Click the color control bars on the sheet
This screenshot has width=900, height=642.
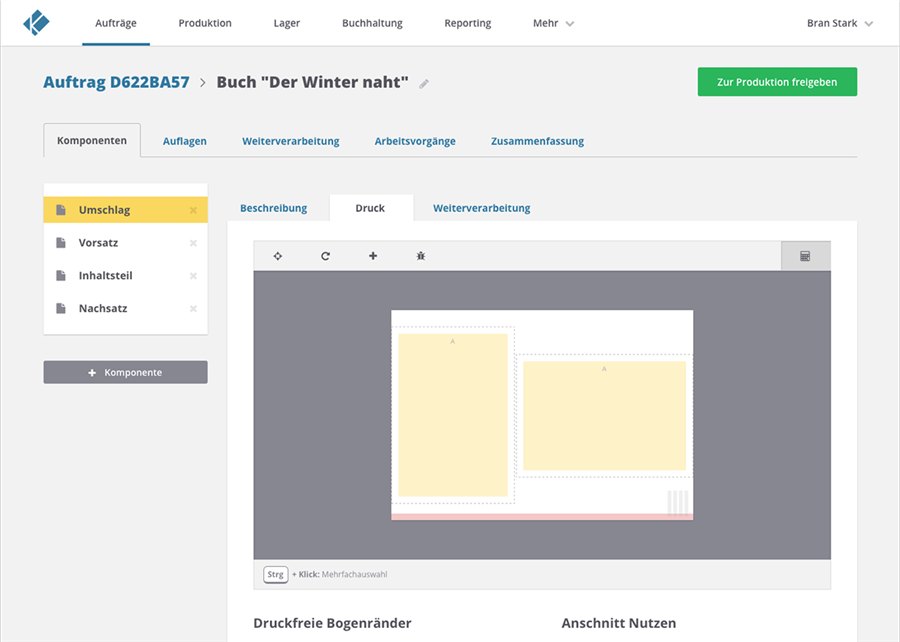(678, 503)
